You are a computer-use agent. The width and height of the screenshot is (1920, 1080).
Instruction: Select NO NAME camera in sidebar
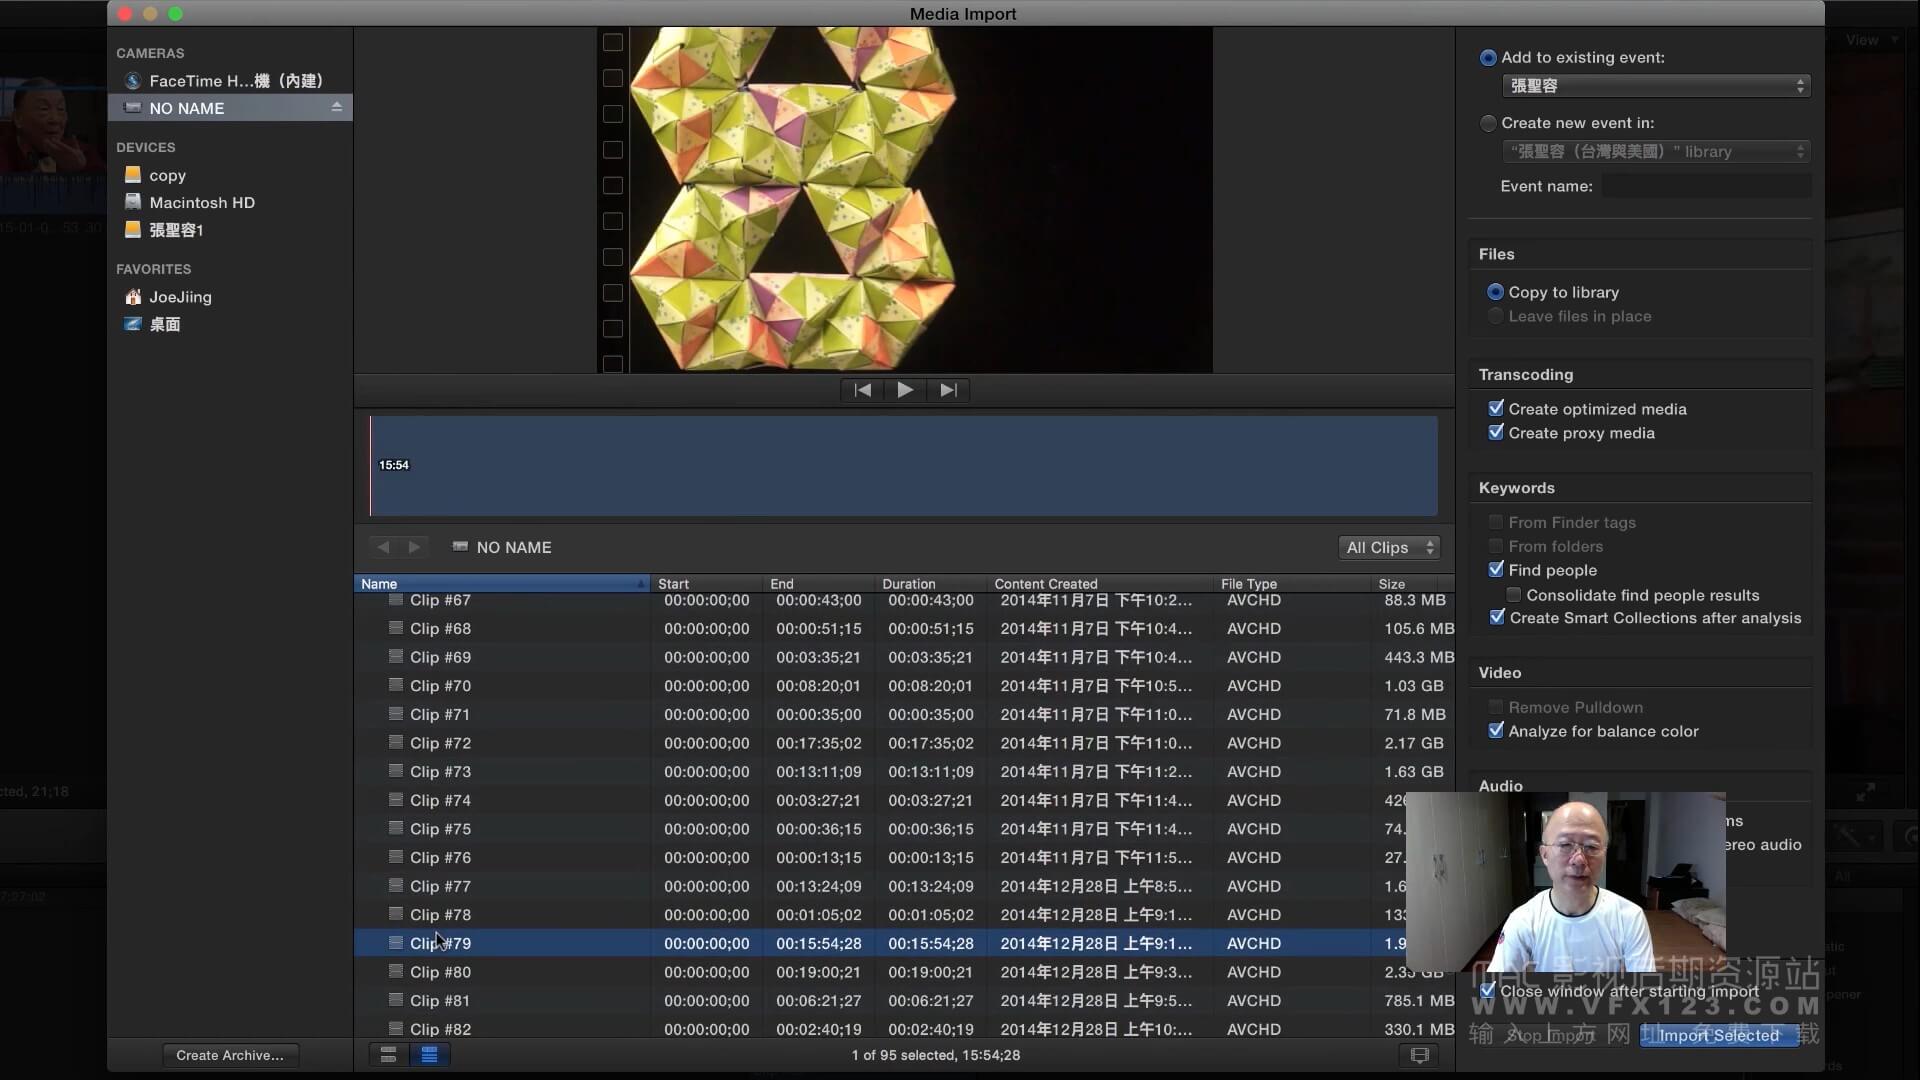click(230, 108)
